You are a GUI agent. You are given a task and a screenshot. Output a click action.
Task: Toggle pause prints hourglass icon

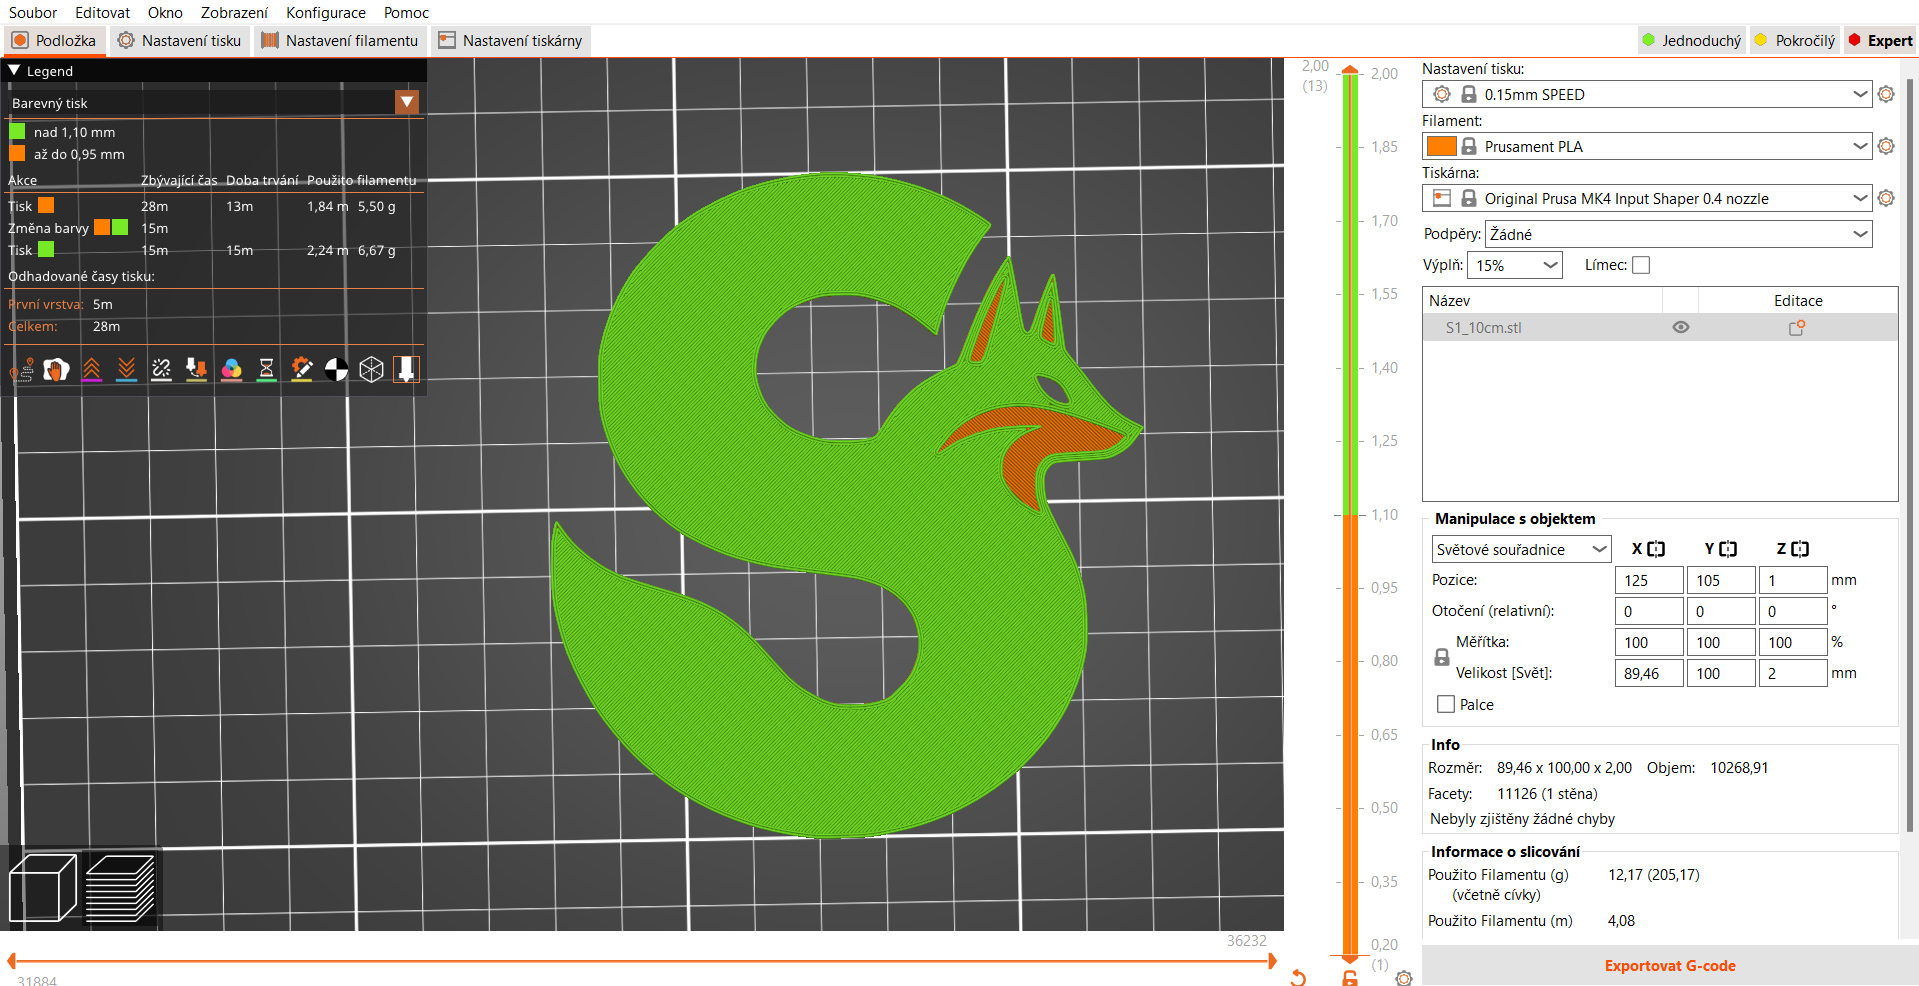(266, 368)
